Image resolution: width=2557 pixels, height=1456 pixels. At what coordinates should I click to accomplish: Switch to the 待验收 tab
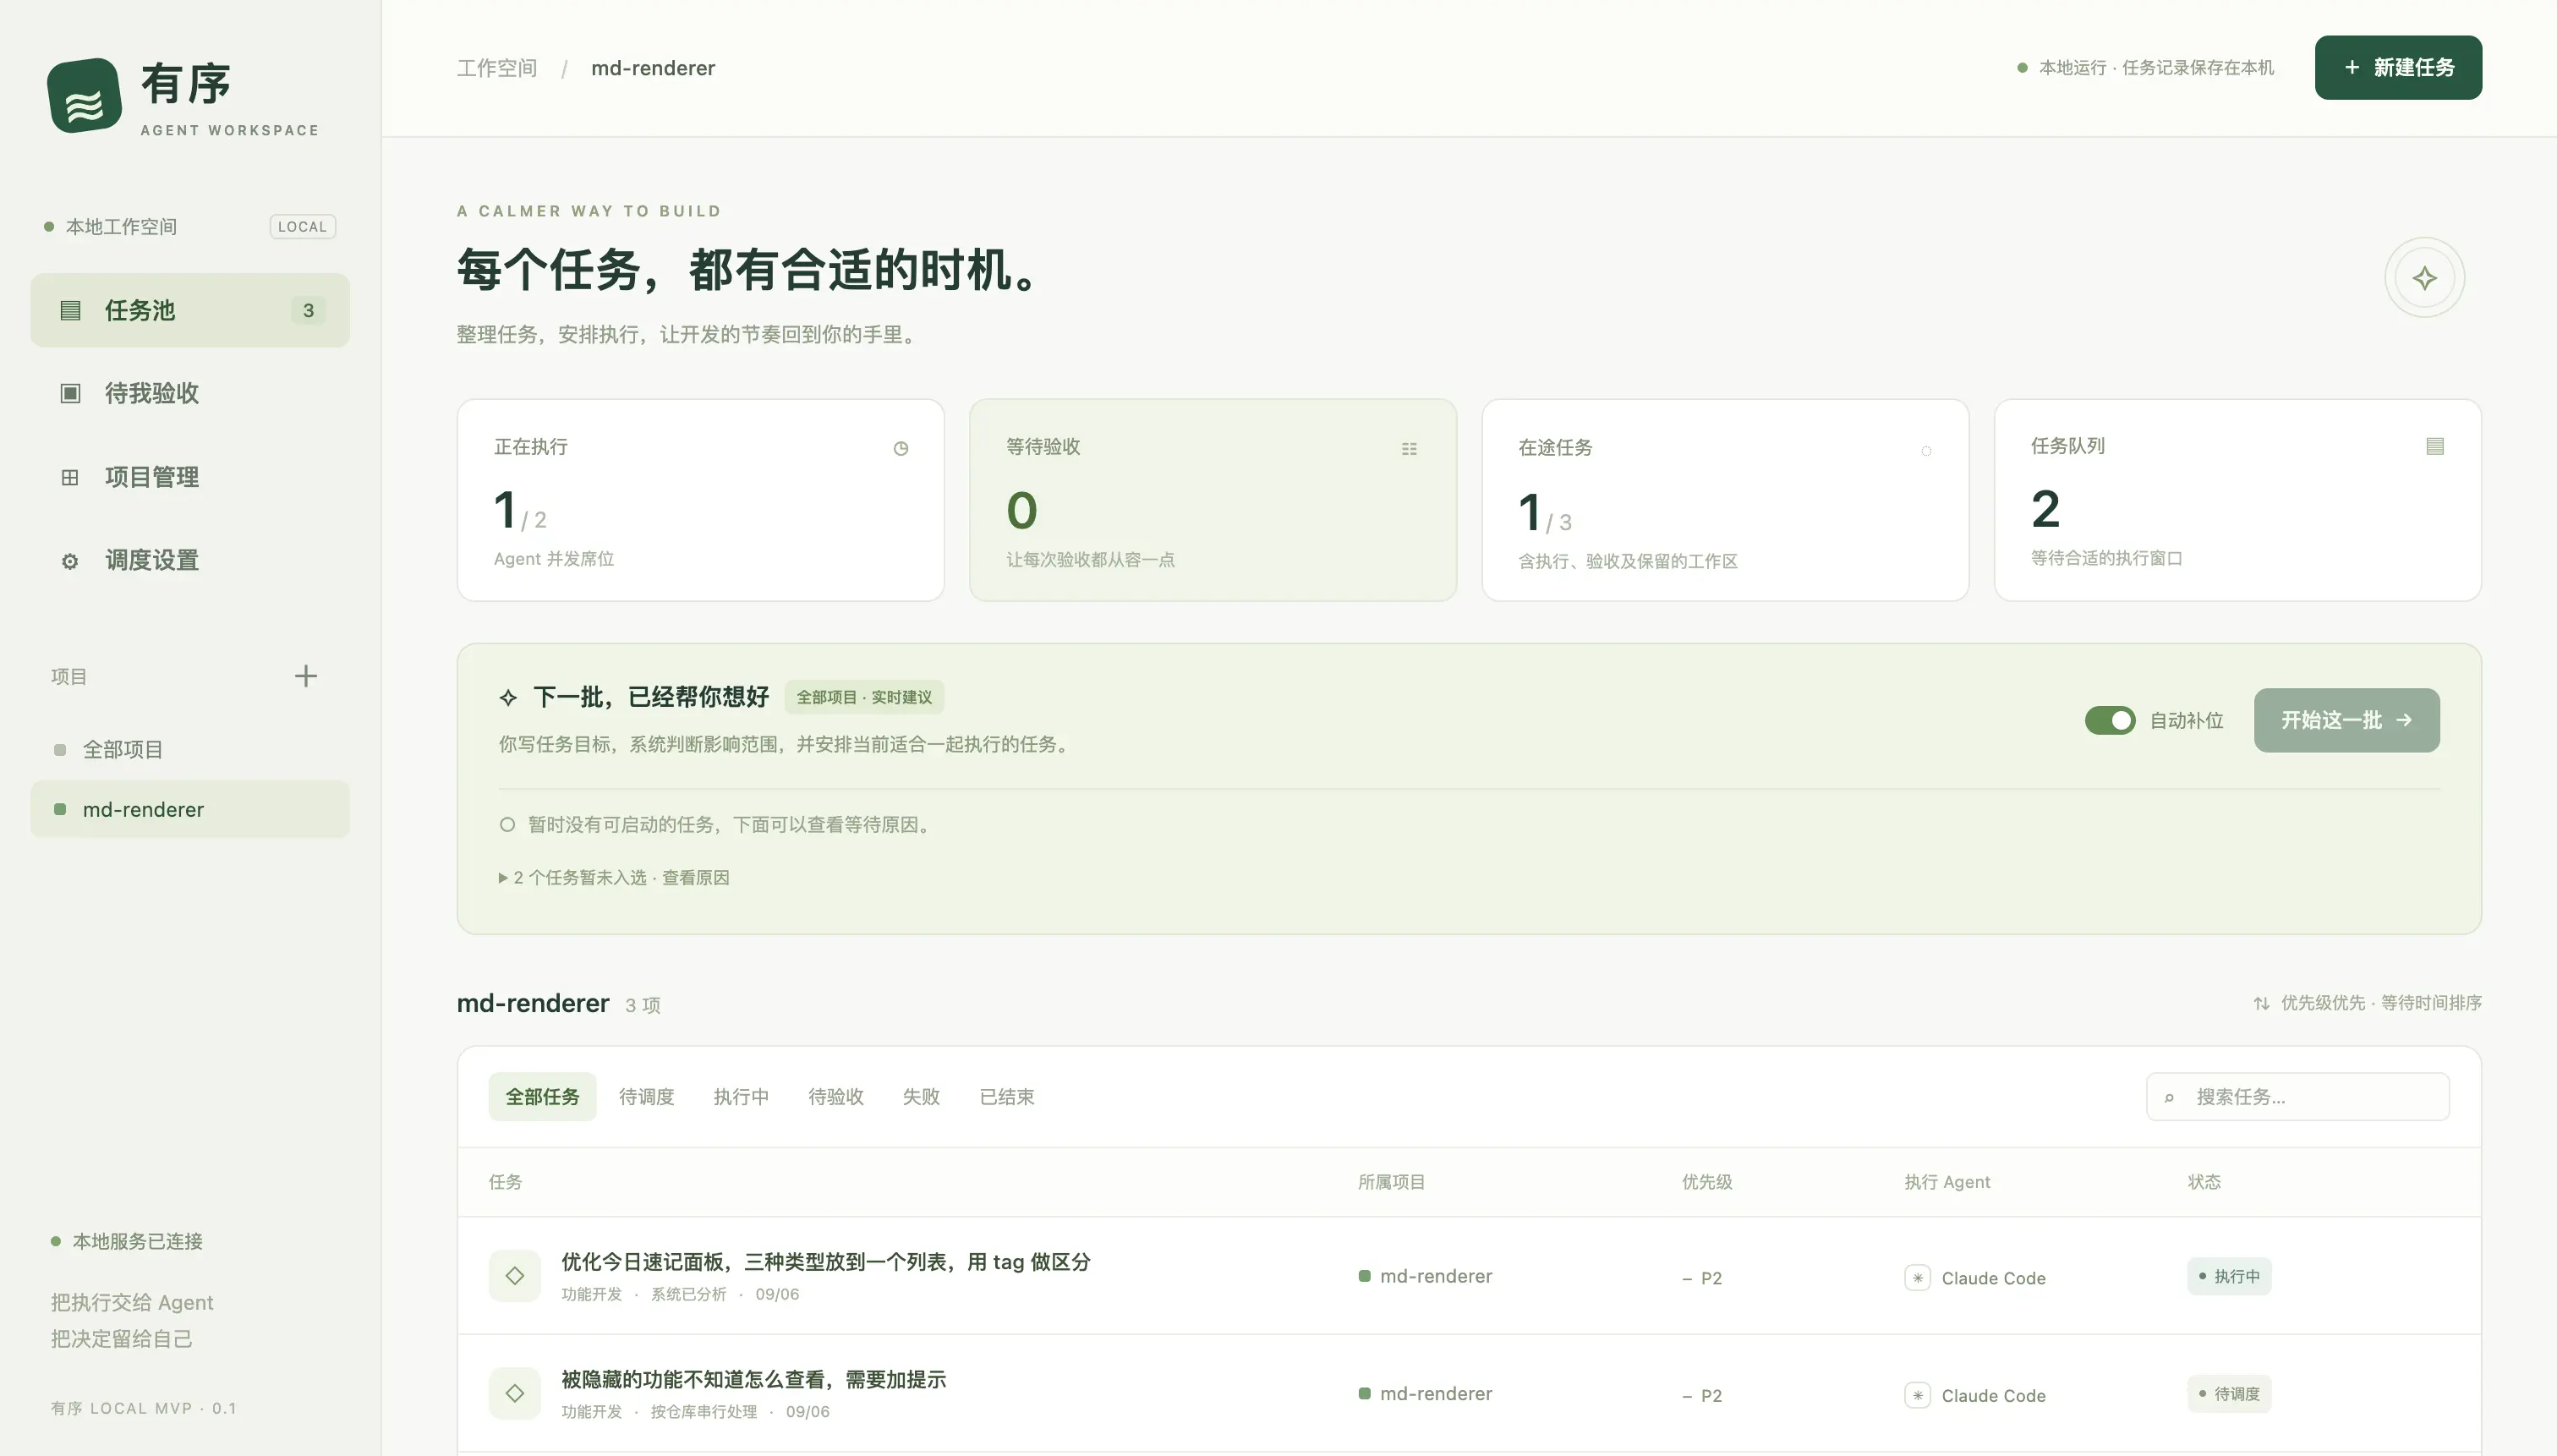[836, 1097]
